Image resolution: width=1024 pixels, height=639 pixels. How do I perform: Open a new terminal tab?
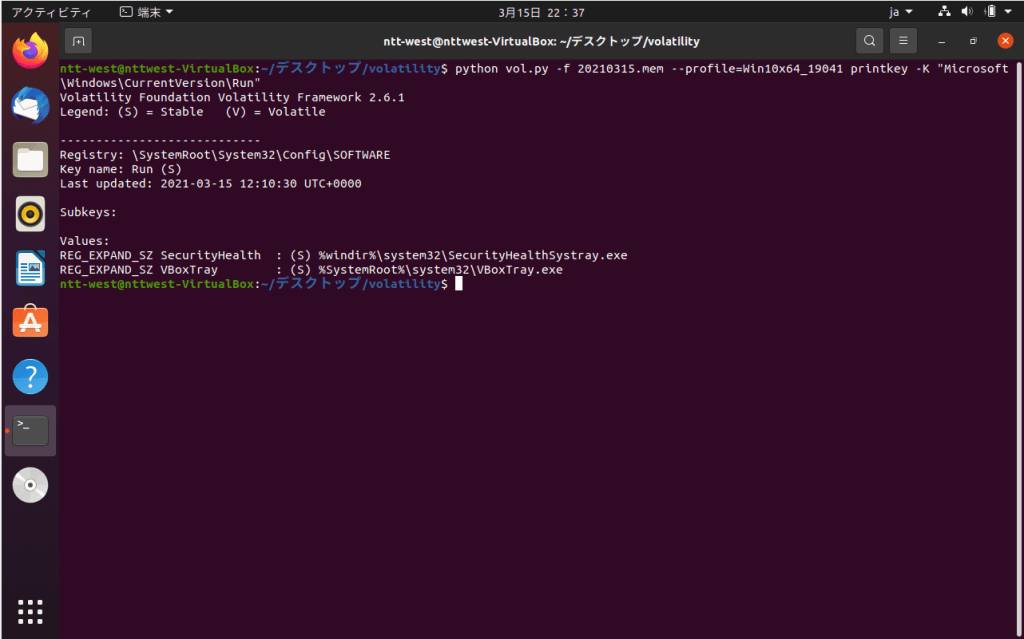(78, 41)
